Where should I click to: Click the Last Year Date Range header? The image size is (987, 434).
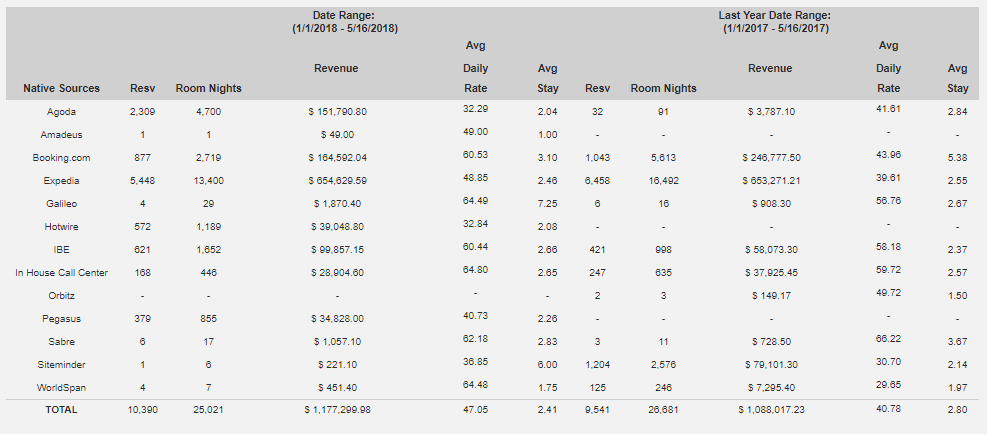[x=775, y=21]
